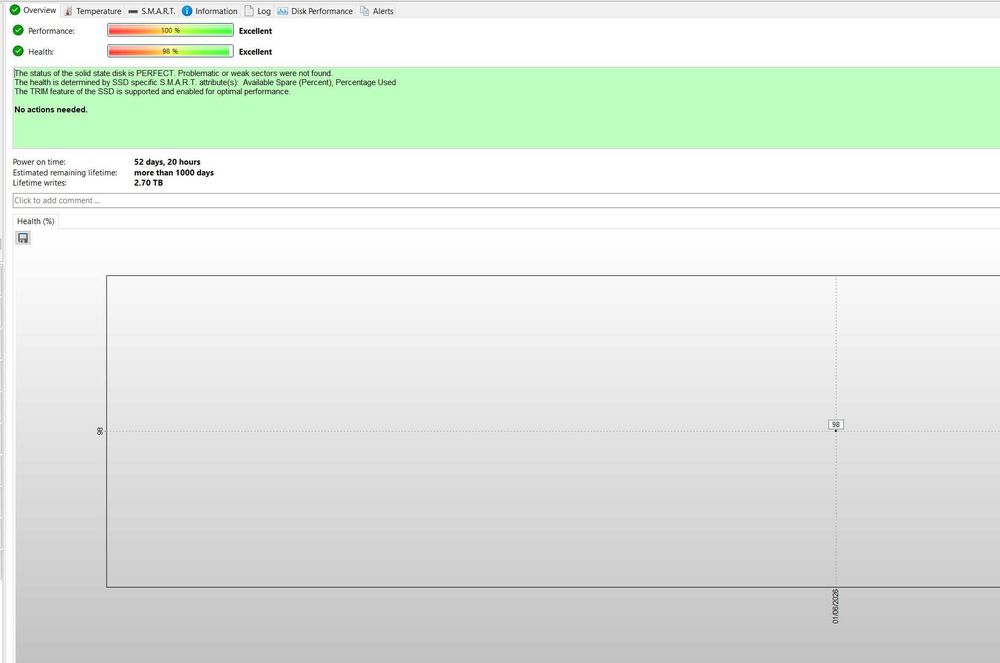Click the 'Estimated remaining lifetime:' label
This screenshot has width=1000, height=663.
coord(65,173)
